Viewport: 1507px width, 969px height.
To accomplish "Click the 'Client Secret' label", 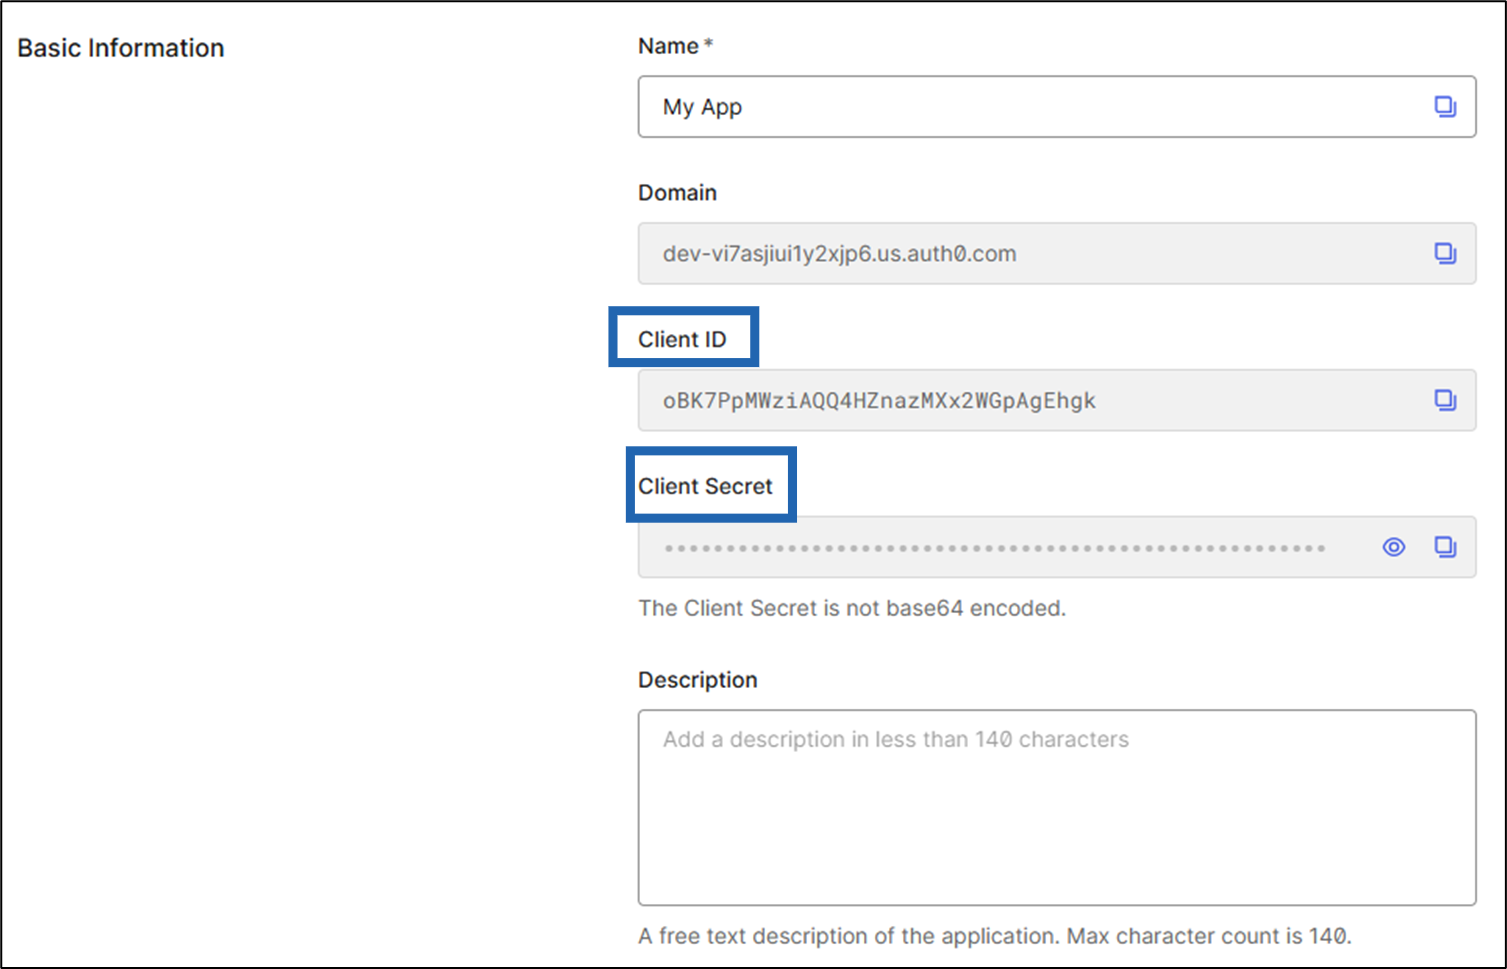I will [705, 487].
